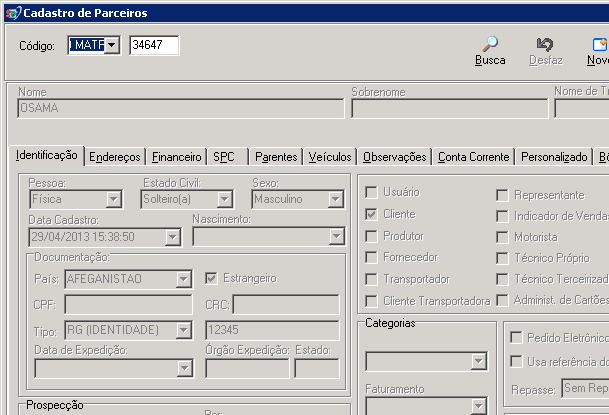Open the Conta Corrente tab
The width and height of the screenshot is (609, 415).
pos(473,157)
